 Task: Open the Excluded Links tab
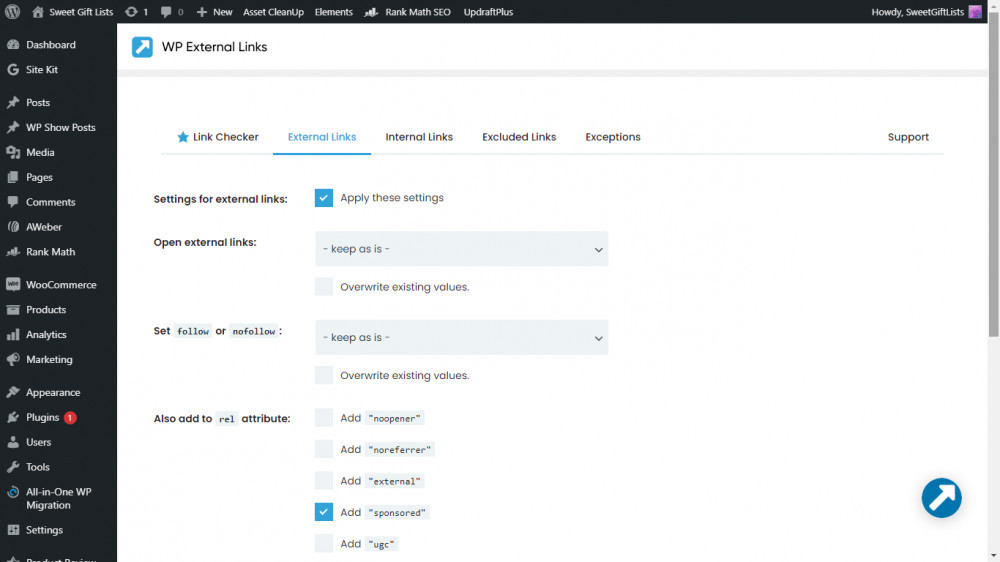click(x=519, y=137)
